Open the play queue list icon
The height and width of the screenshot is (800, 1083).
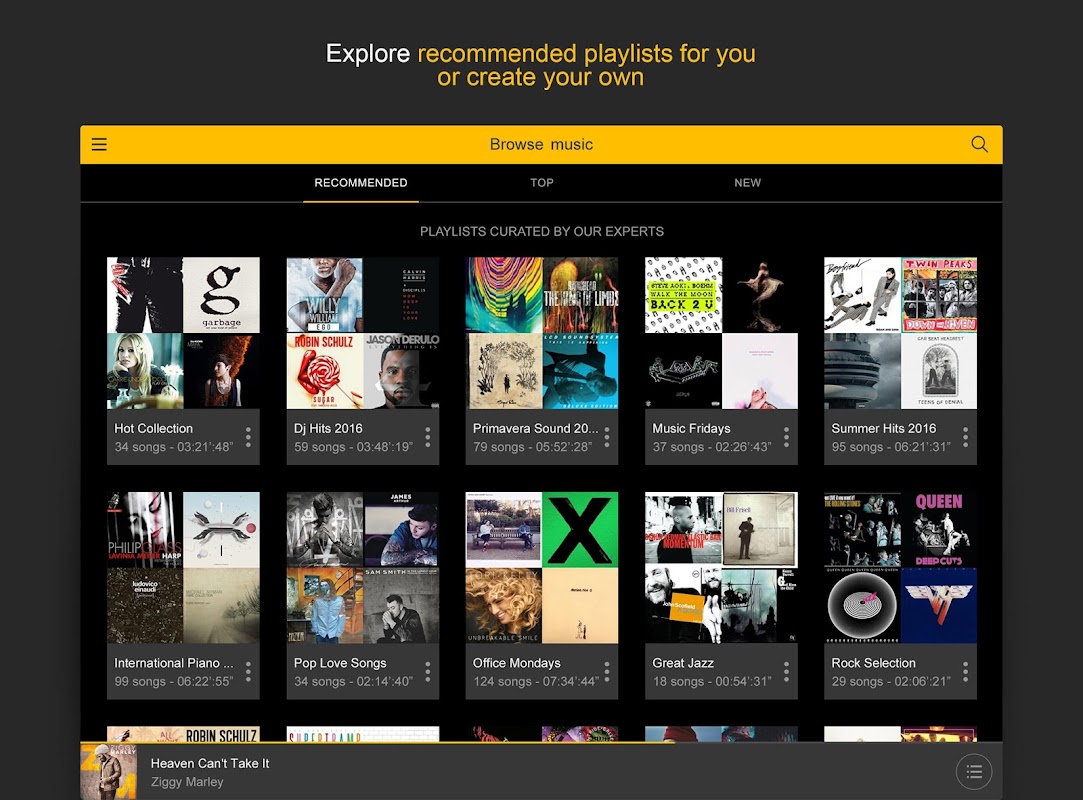[x=974, y=772]
